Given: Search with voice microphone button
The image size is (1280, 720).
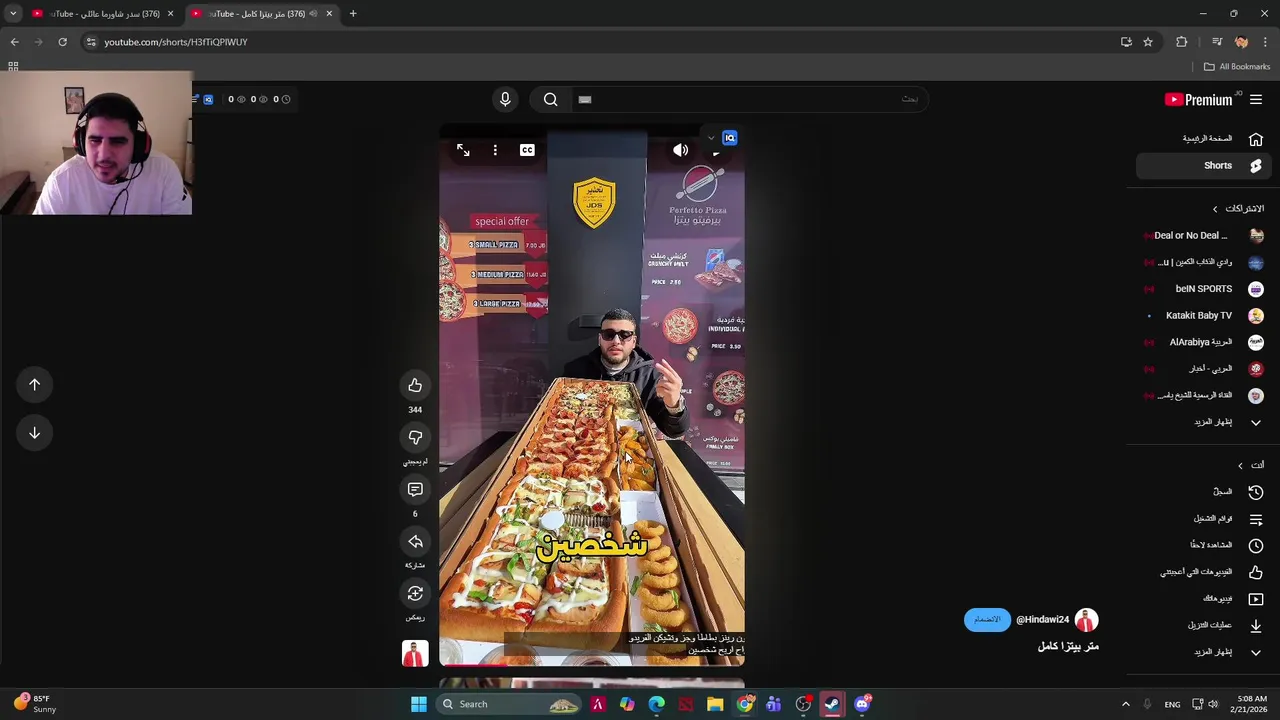Looking at the screenshot, I should 505,99.
